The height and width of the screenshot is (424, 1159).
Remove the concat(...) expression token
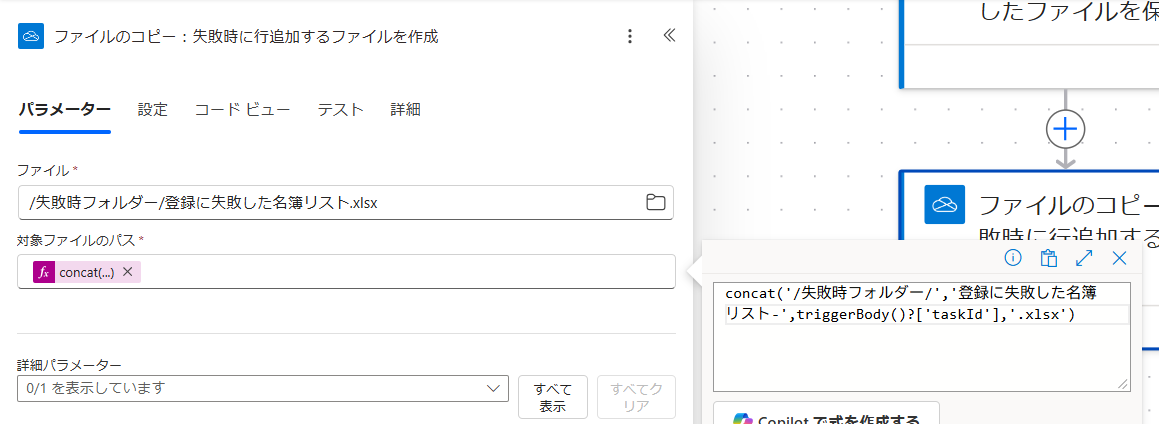pos(128,272)
